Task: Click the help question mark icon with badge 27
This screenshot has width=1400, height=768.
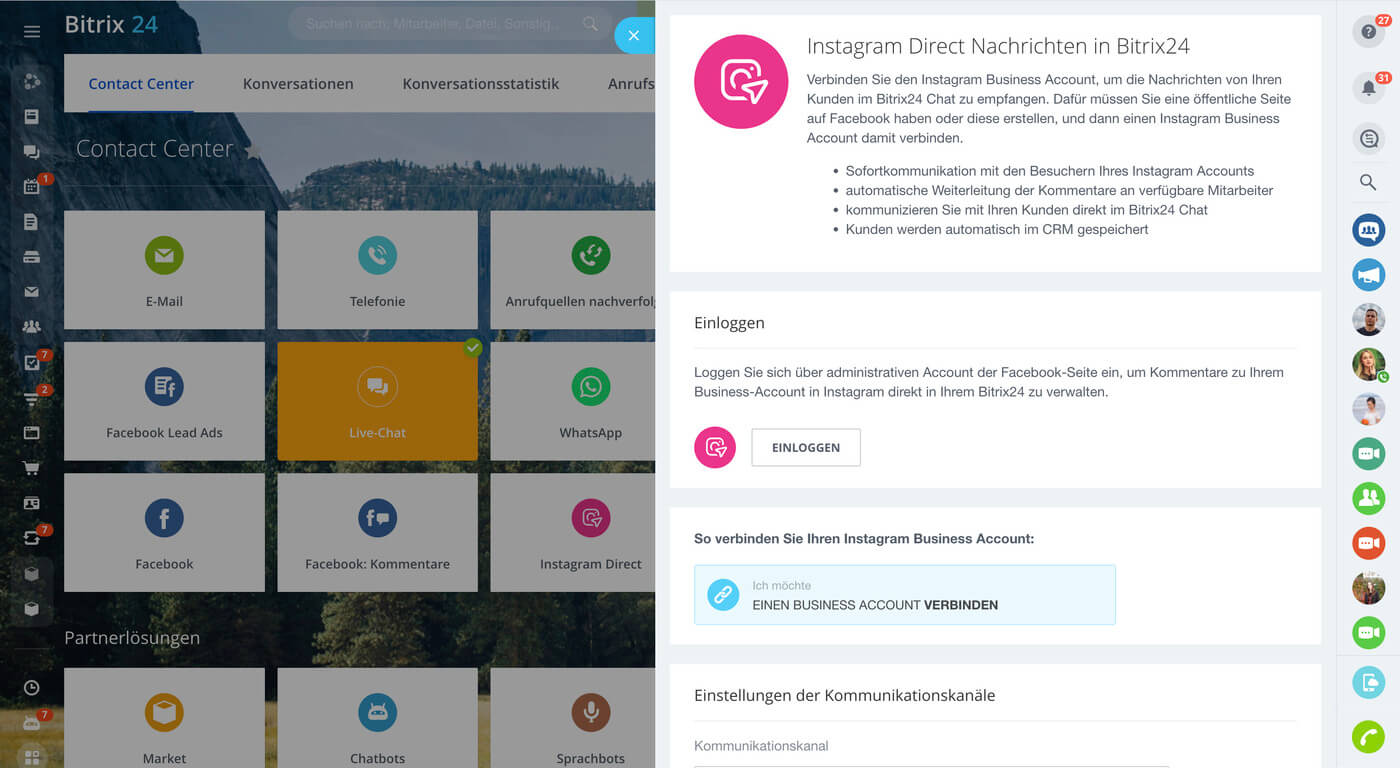Action: click(1368, 32)
